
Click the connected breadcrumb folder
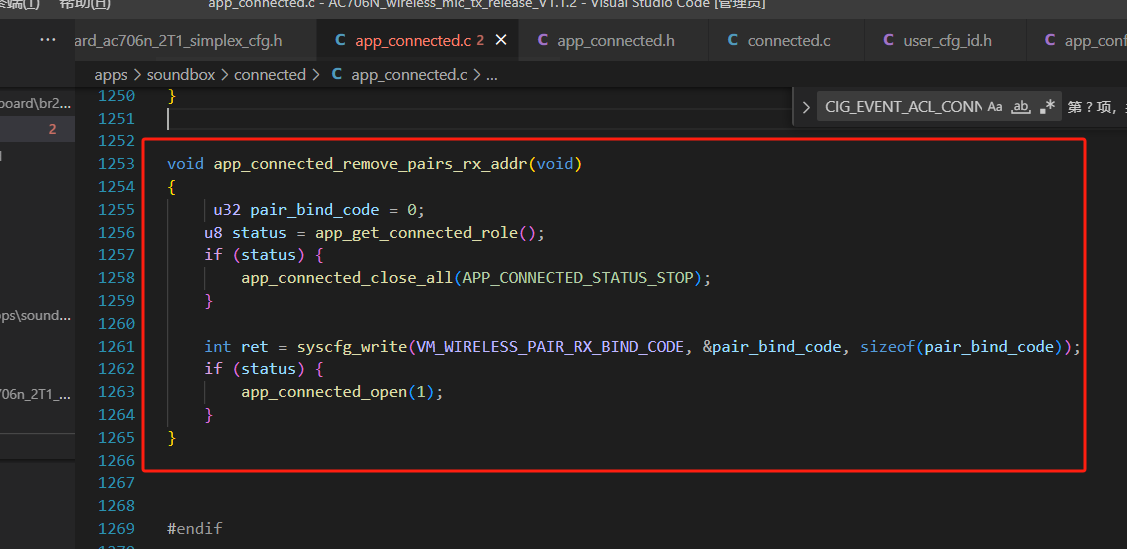point(270,75)
